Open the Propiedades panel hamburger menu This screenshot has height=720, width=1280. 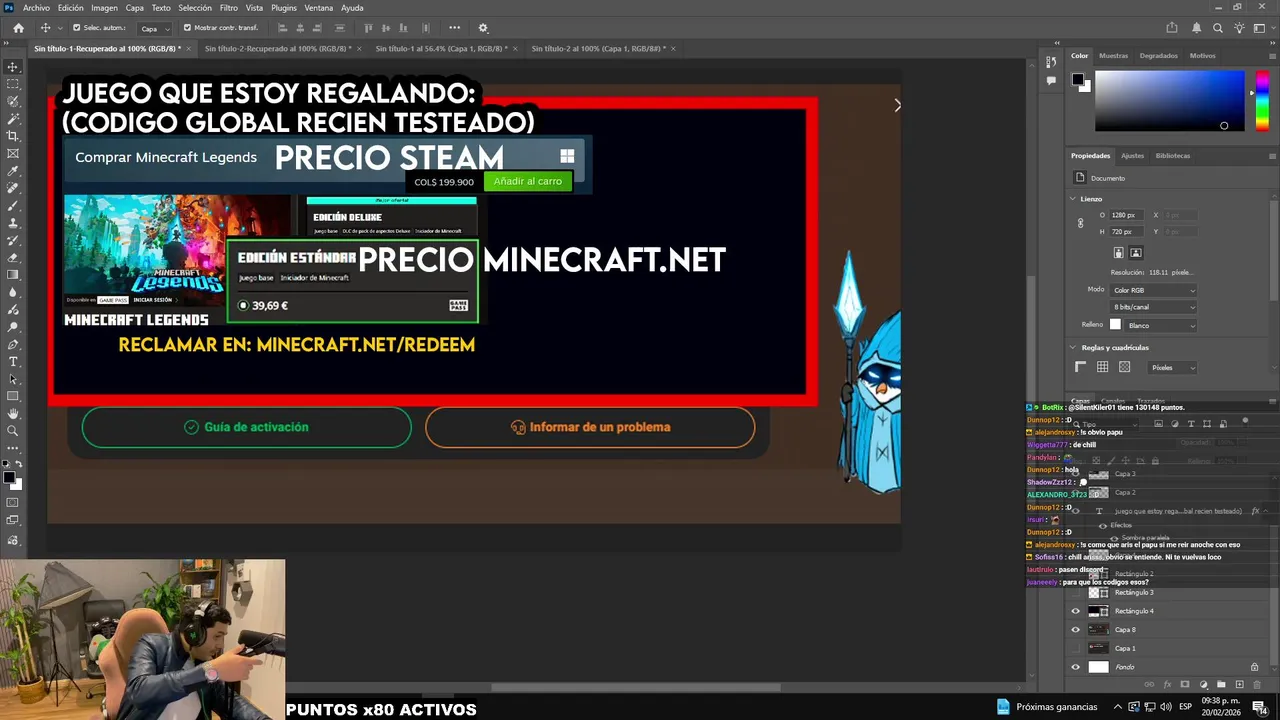1272,156
